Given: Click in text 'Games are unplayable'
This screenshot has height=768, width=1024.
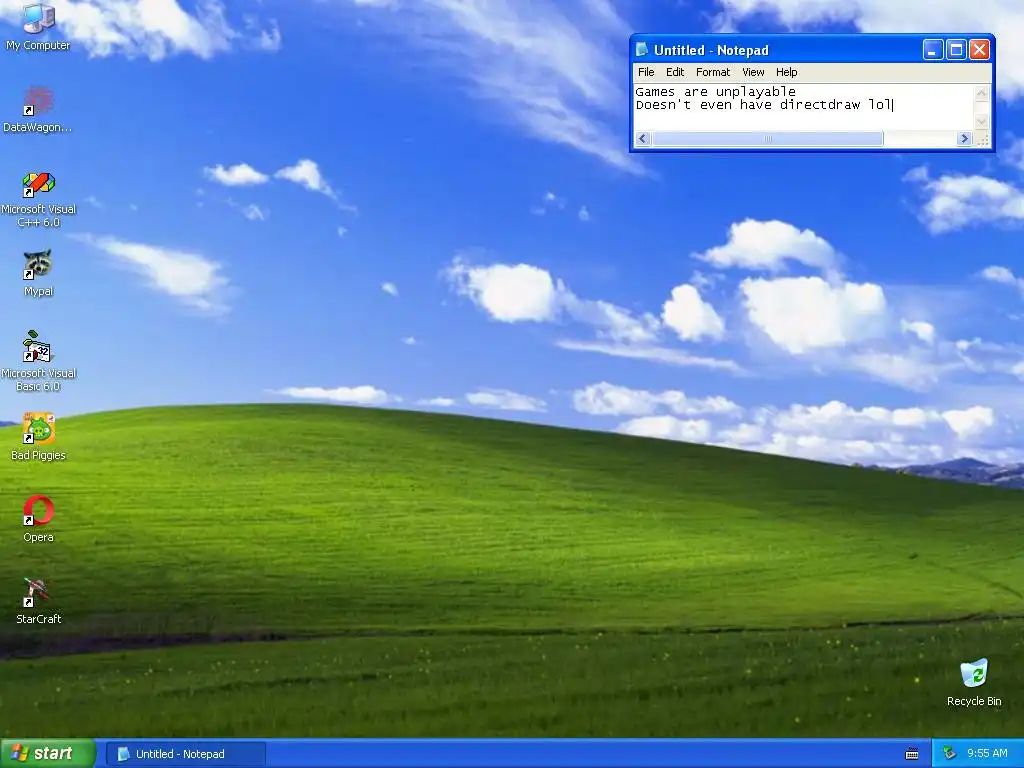Looking at the screenshot, I should (x=716, y=91).
